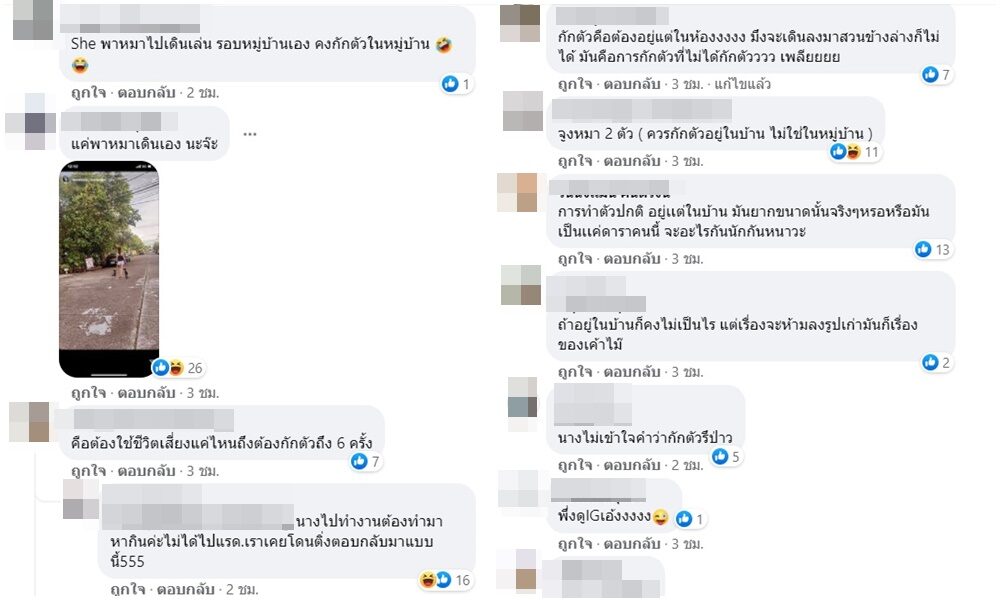Click ตอบกลับ below the dog-walk photo comment
The width and height of the screenshot is (1000, 600).
pos(147,393)
